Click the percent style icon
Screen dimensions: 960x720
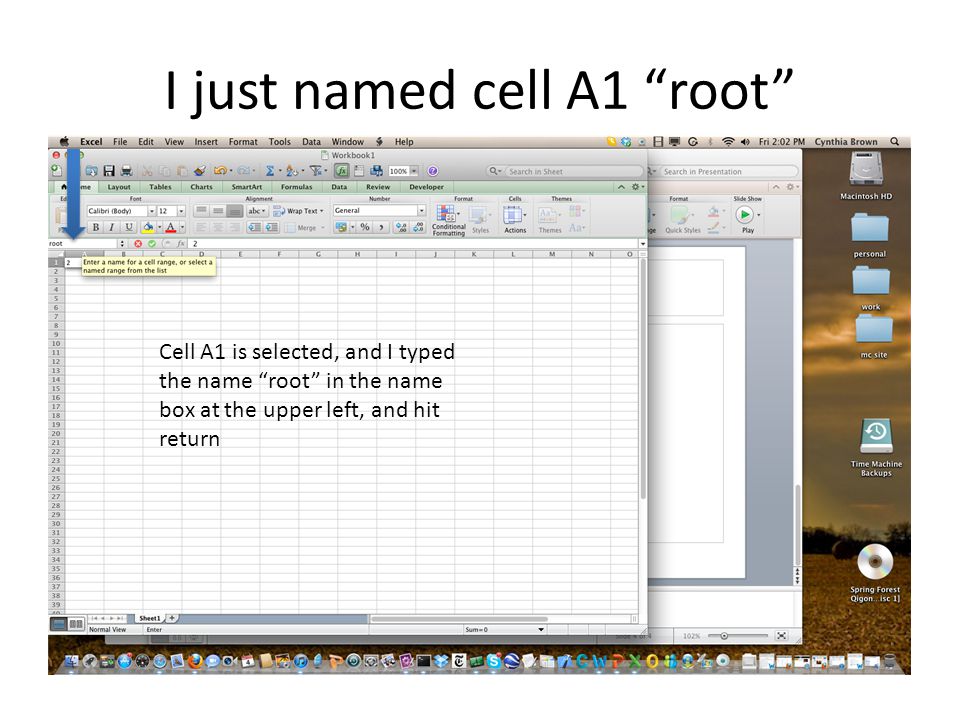coord(365,227)
